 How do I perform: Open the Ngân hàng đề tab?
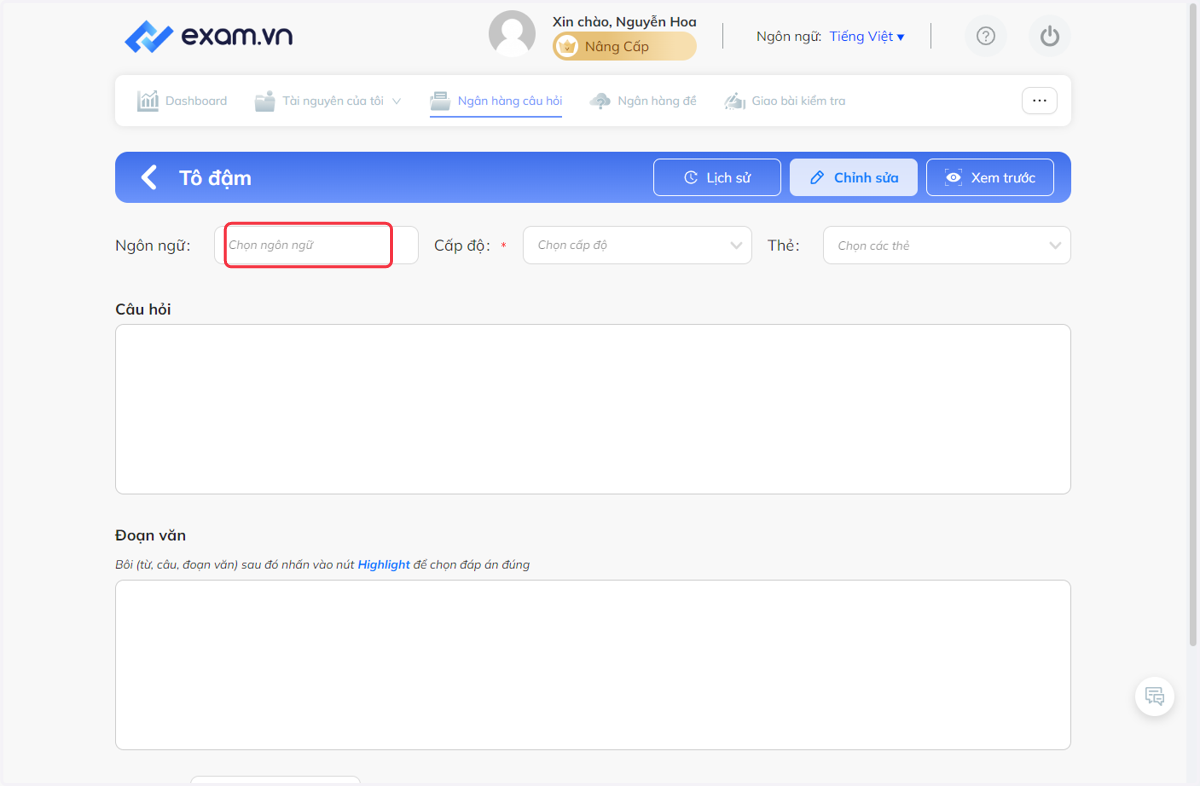pyautogui.click(x=643, y=101)
